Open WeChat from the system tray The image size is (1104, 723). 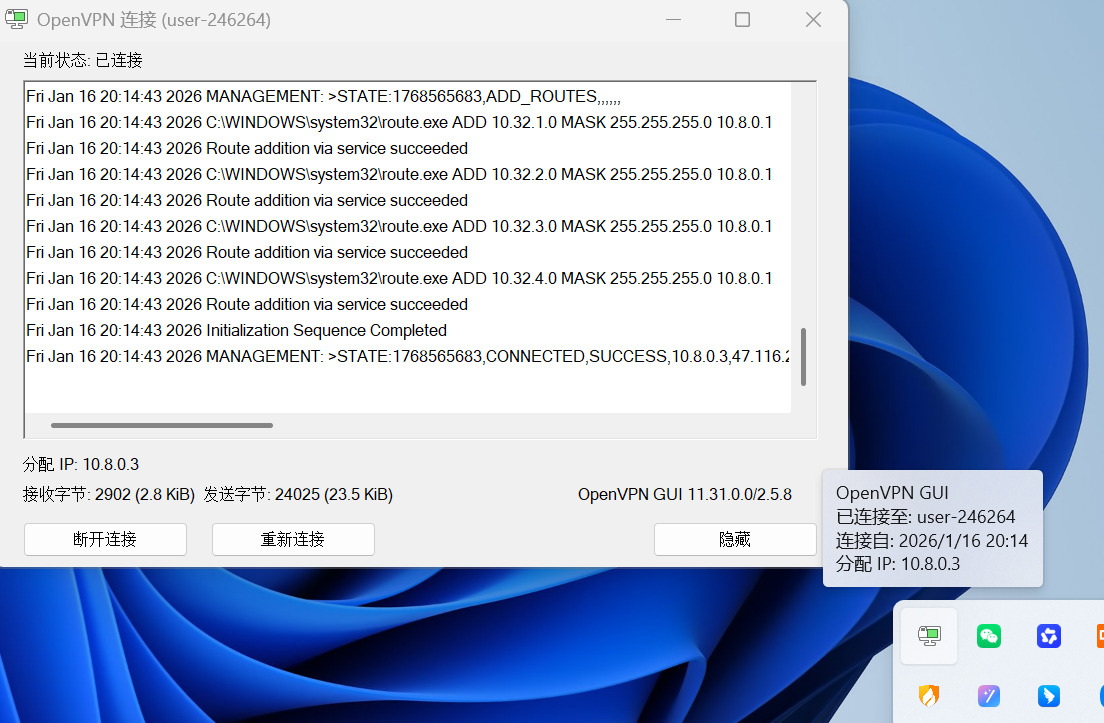[x=988, y=636]
